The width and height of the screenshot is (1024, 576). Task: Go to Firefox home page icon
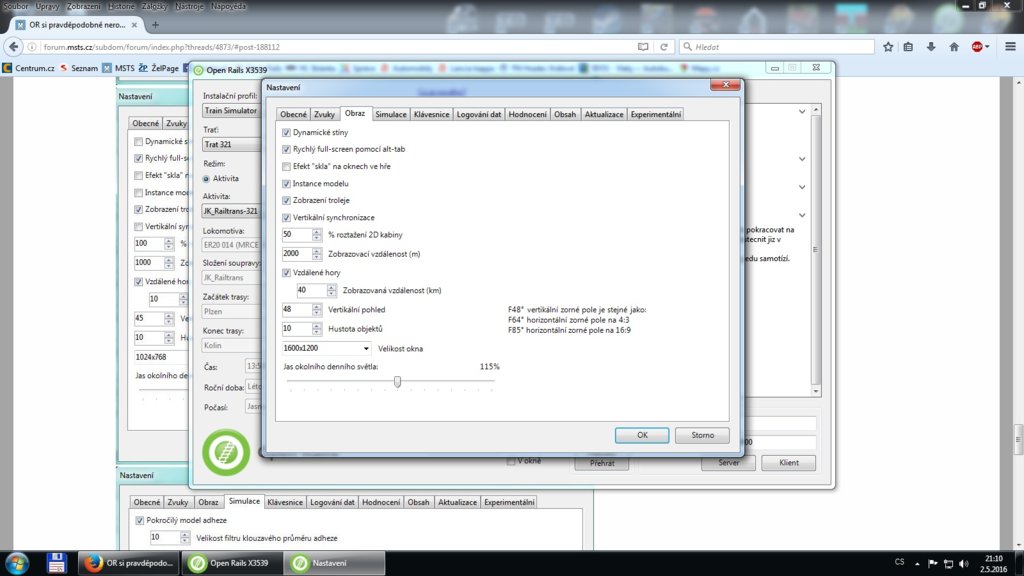954,47
